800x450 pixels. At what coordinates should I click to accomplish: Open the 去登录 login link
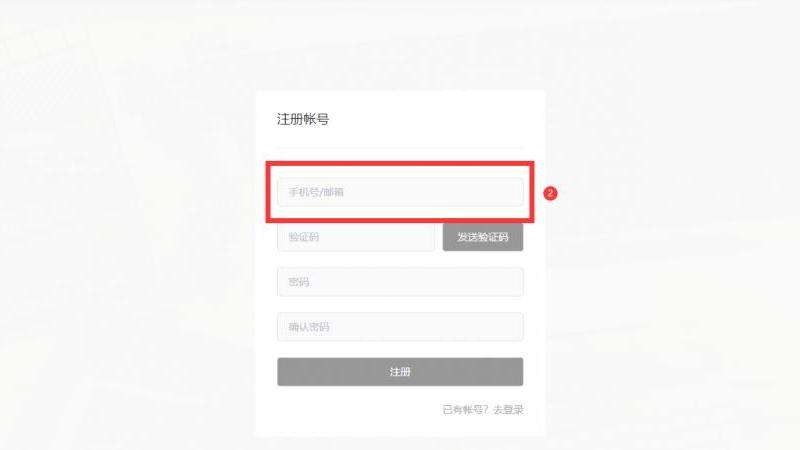[x=508, y=409]
